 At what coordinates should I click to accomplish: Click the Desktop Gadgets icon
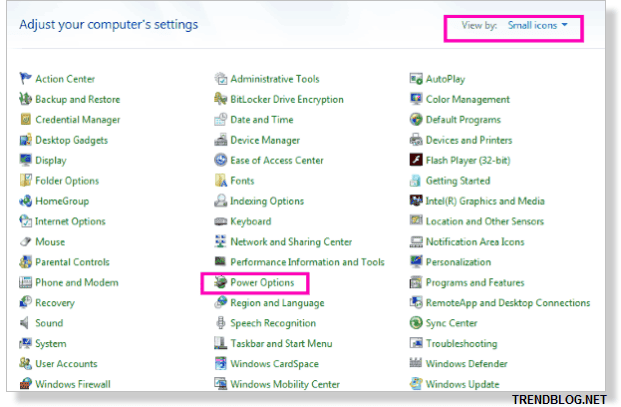(25, 140)
